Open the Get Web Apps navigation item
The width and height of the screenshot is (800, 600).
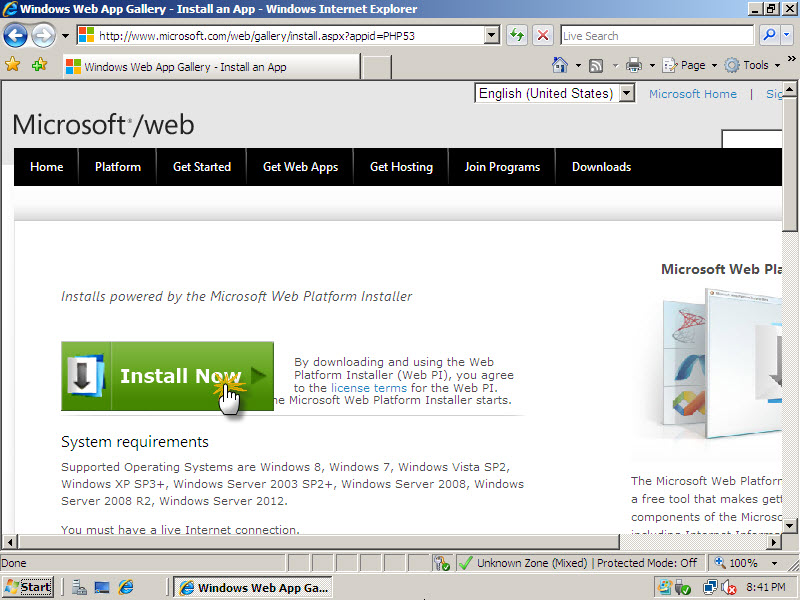(301, 167)
